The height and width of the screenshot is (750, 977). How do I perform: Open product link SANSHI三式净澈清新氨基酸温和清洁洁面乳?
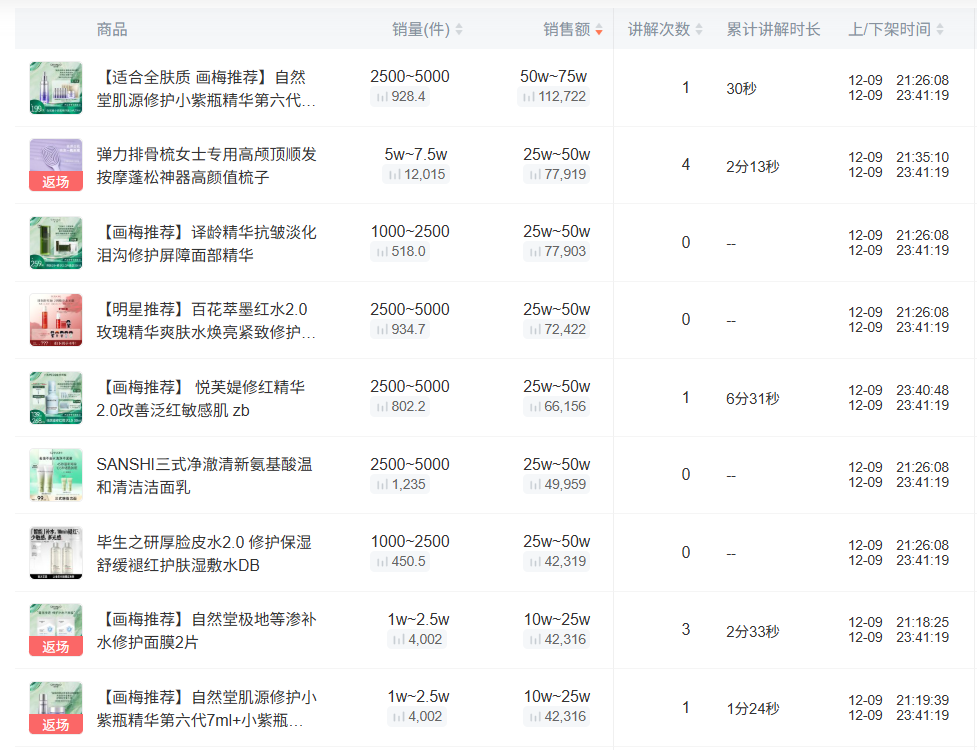pos(204,476)
